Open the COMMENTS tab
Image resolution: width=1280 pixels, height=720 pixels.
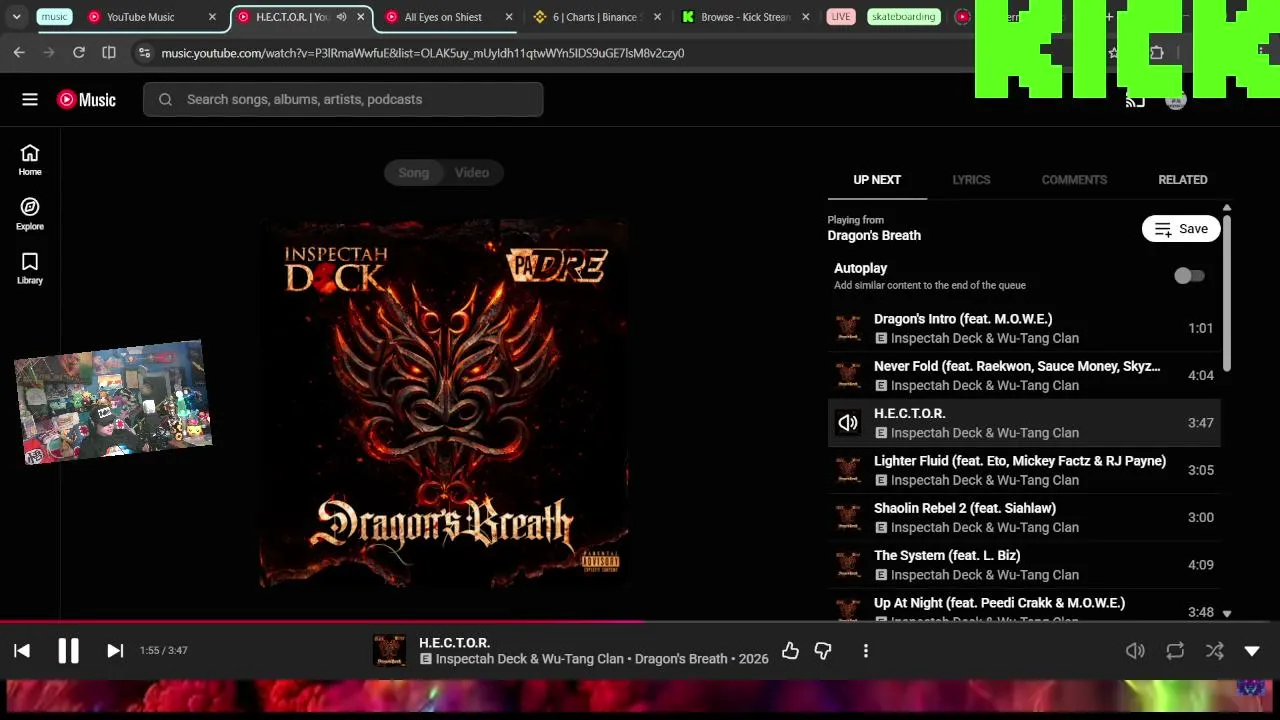(x=1074, y=180)
